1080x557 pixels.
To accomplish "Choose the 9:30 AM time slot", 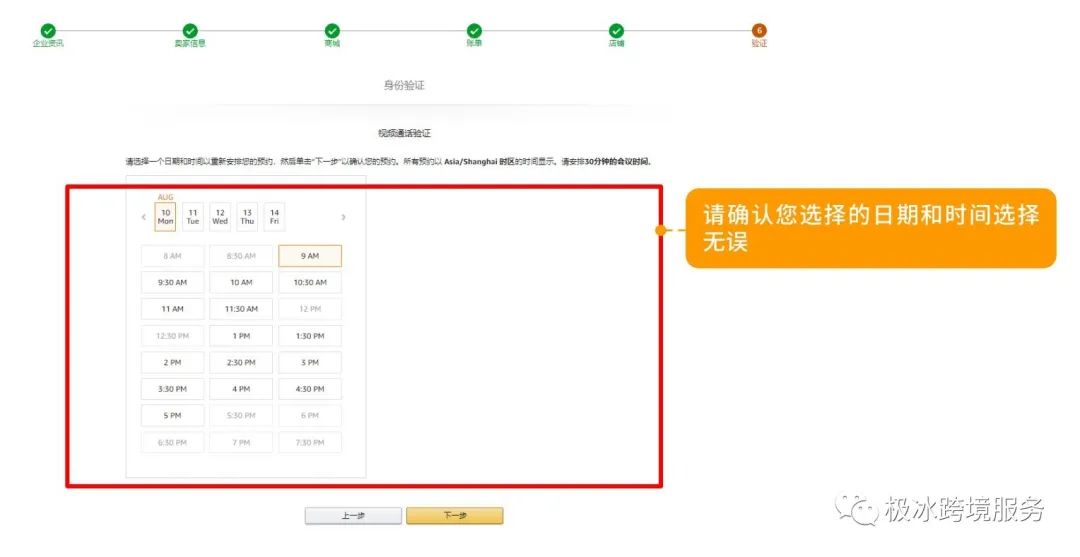I will (x=172, y=282).
